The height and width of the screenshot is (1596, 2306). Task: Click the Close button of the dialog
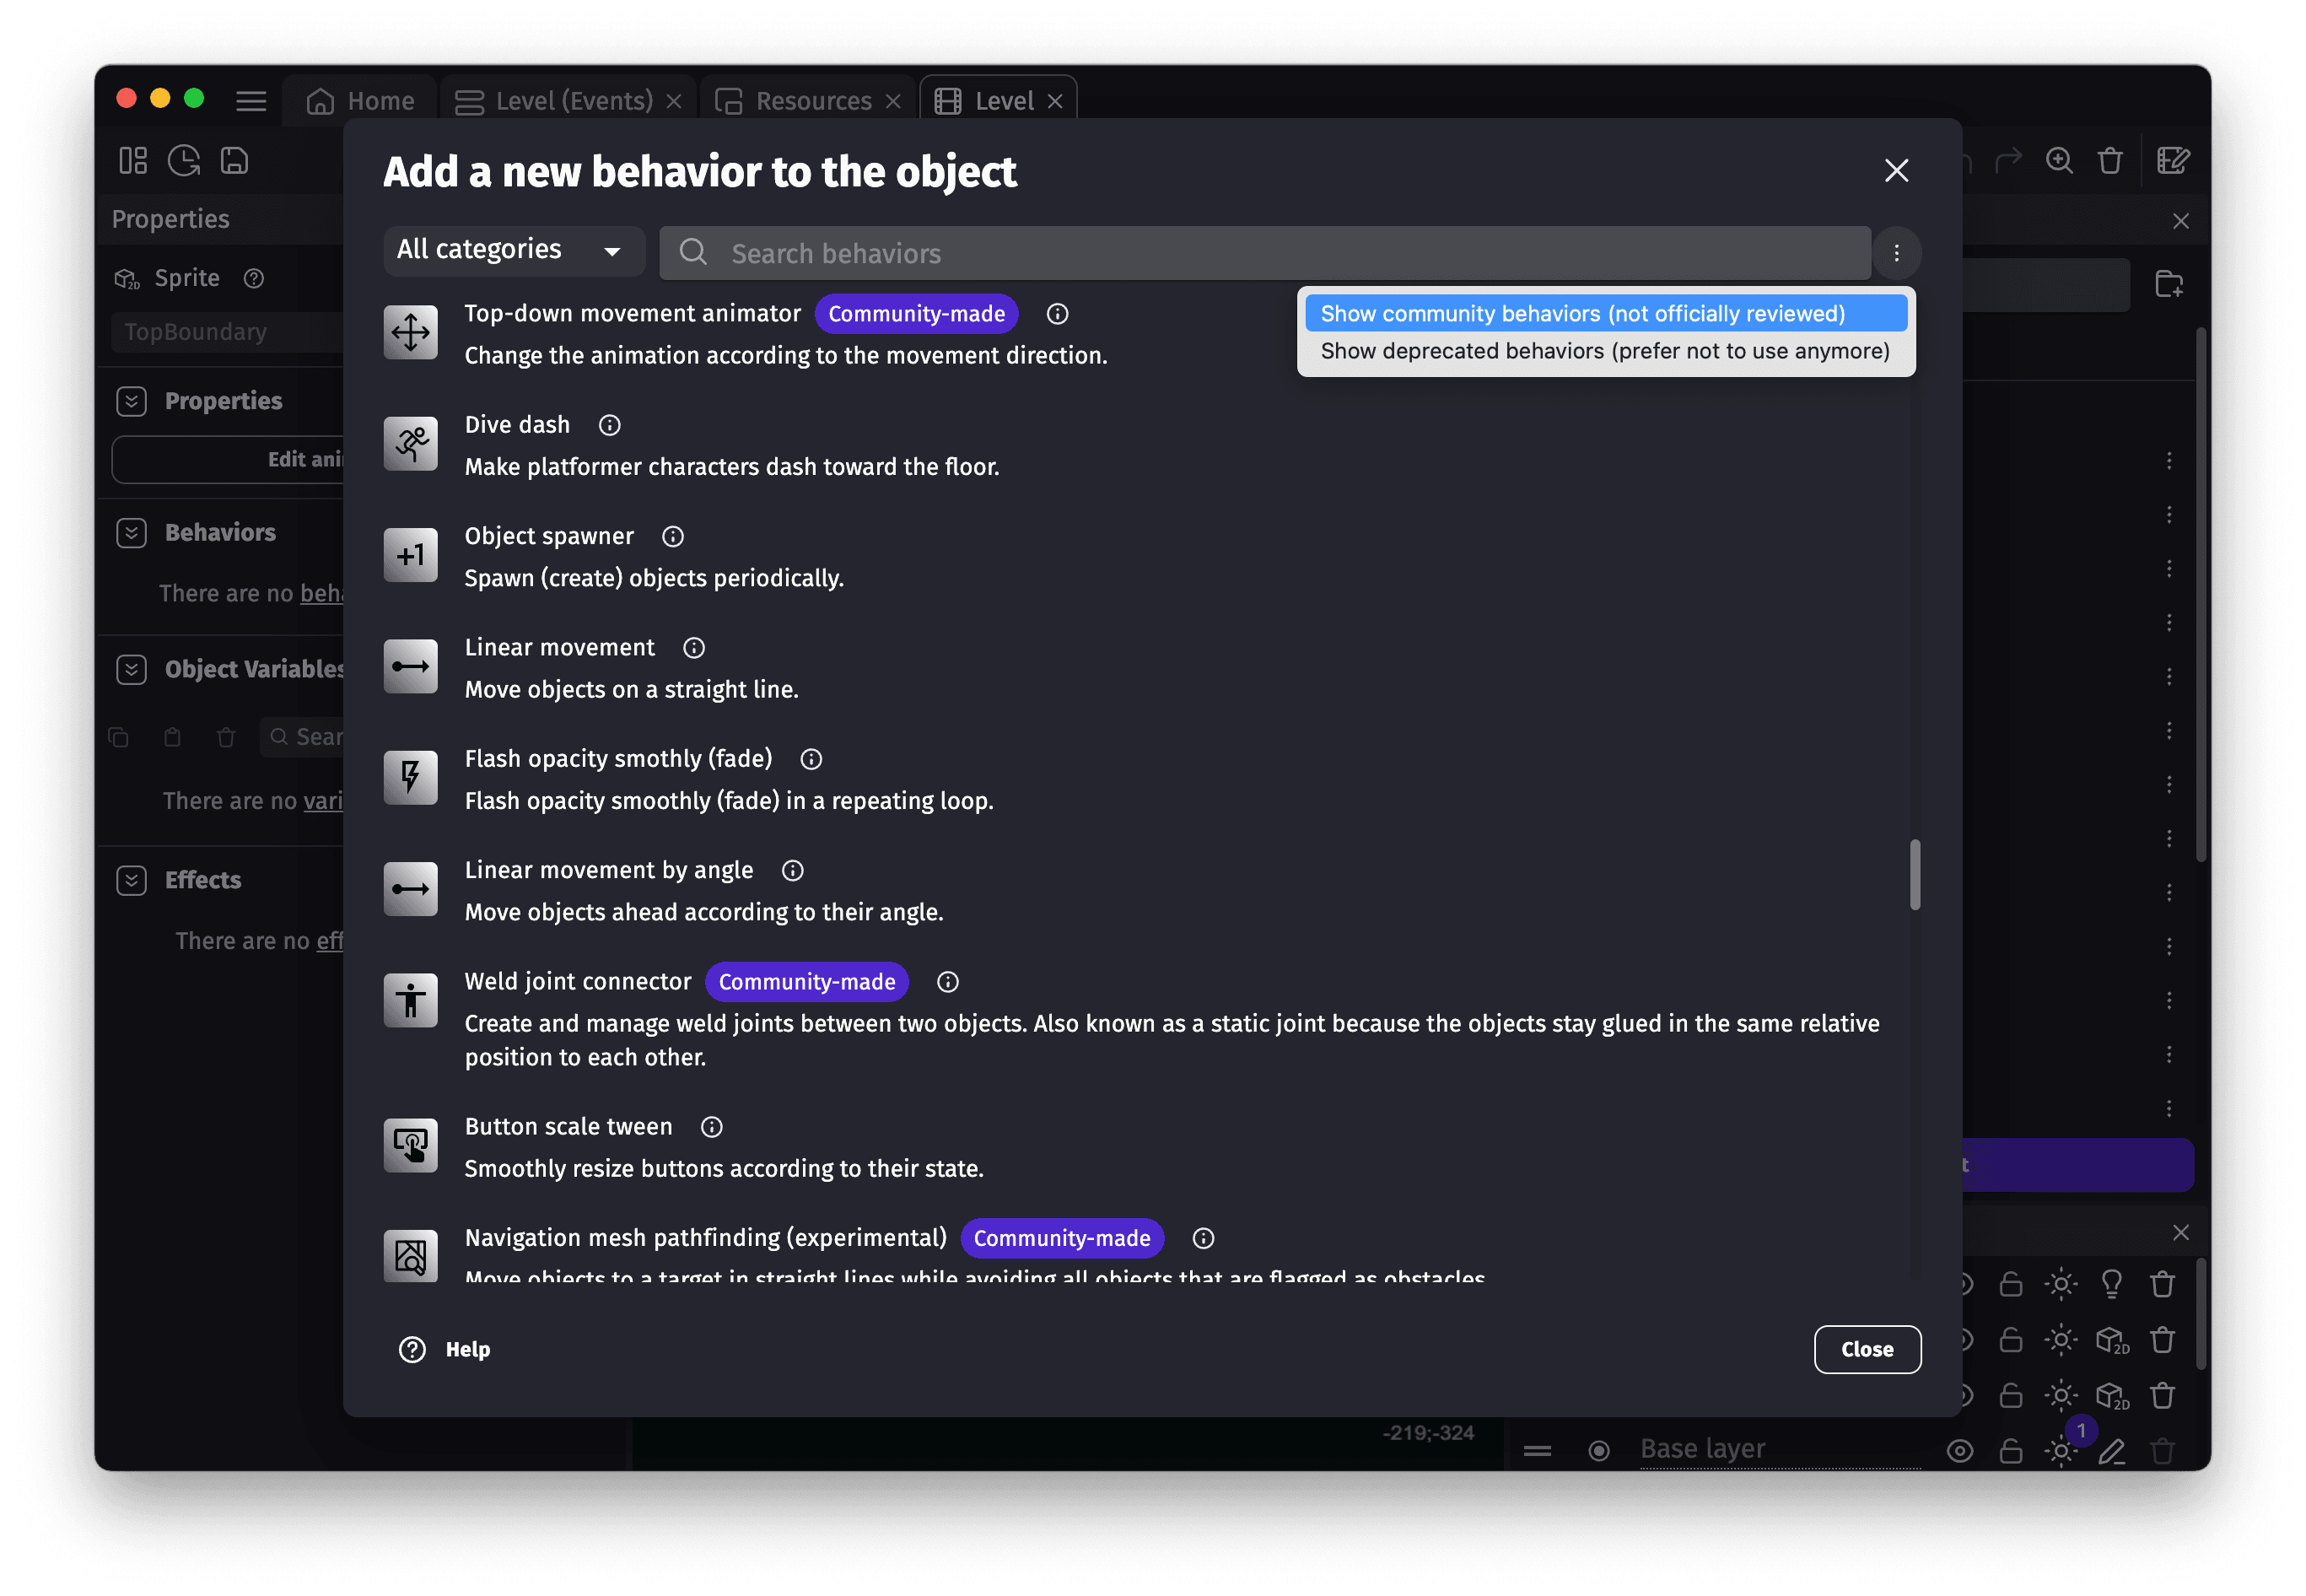tap(1866, 1349)
